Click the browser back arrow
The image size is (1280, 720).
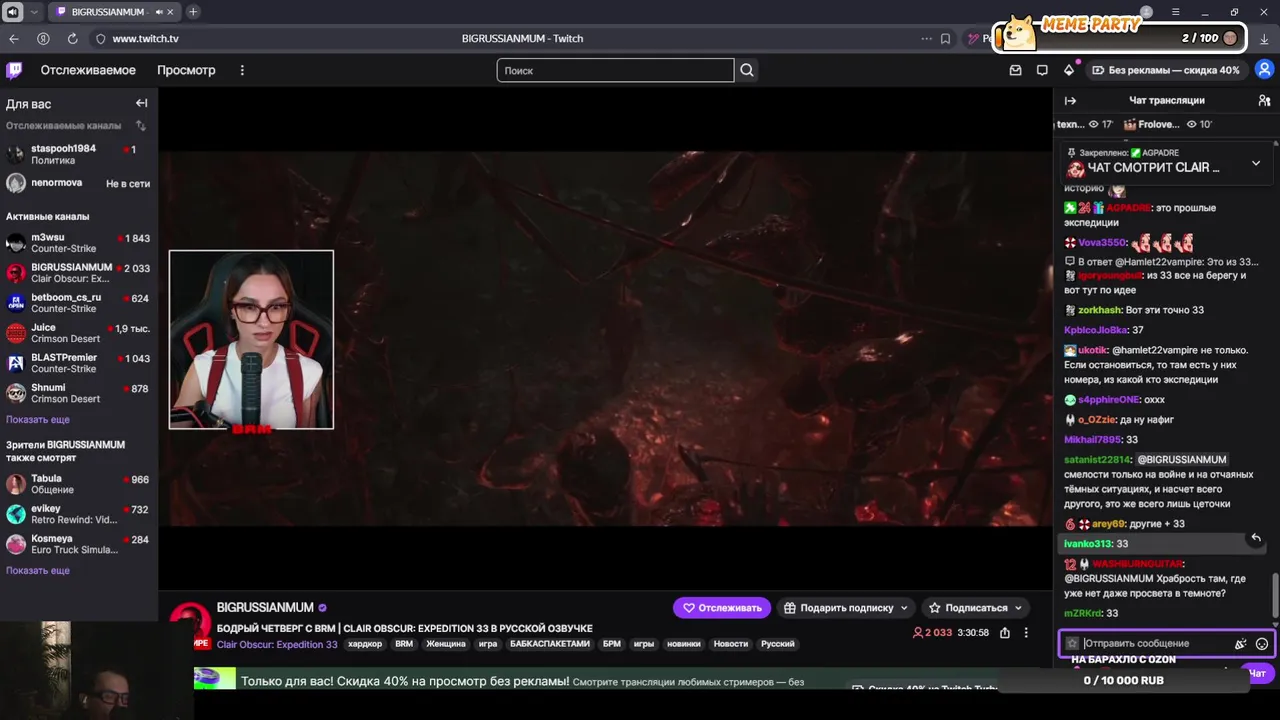click(14, 38)
